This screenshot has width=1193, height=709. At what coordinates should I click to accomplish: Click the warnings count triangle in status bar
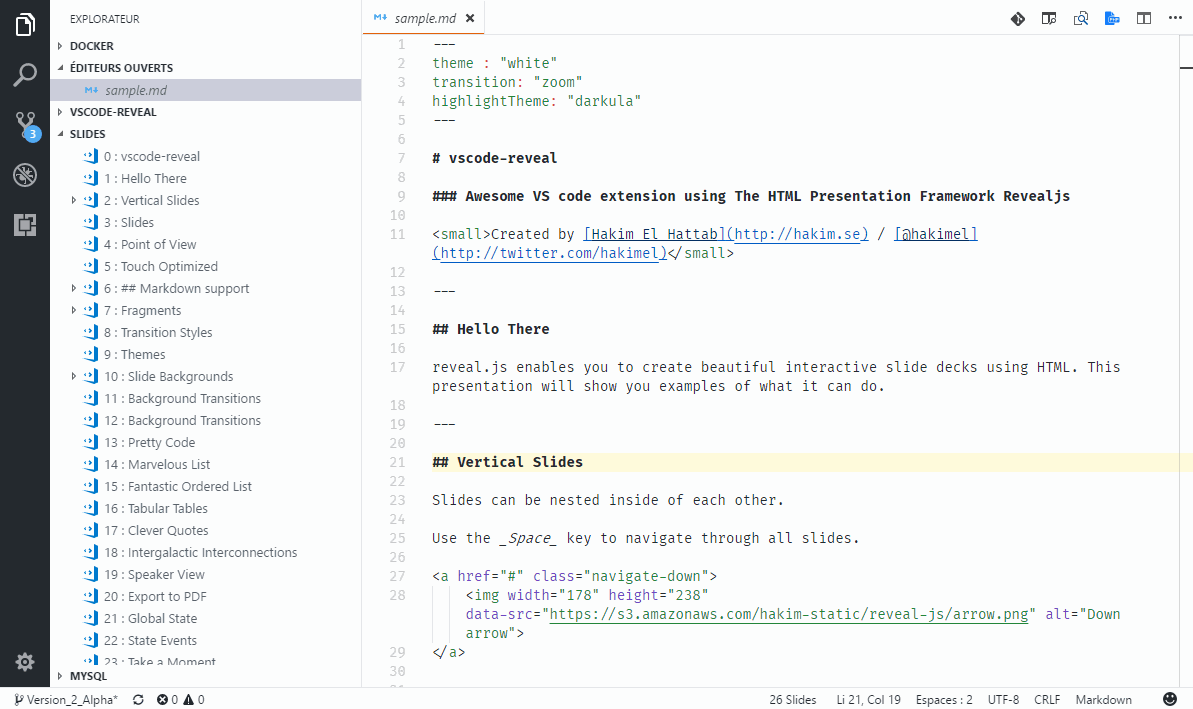(x=193, y=700)
